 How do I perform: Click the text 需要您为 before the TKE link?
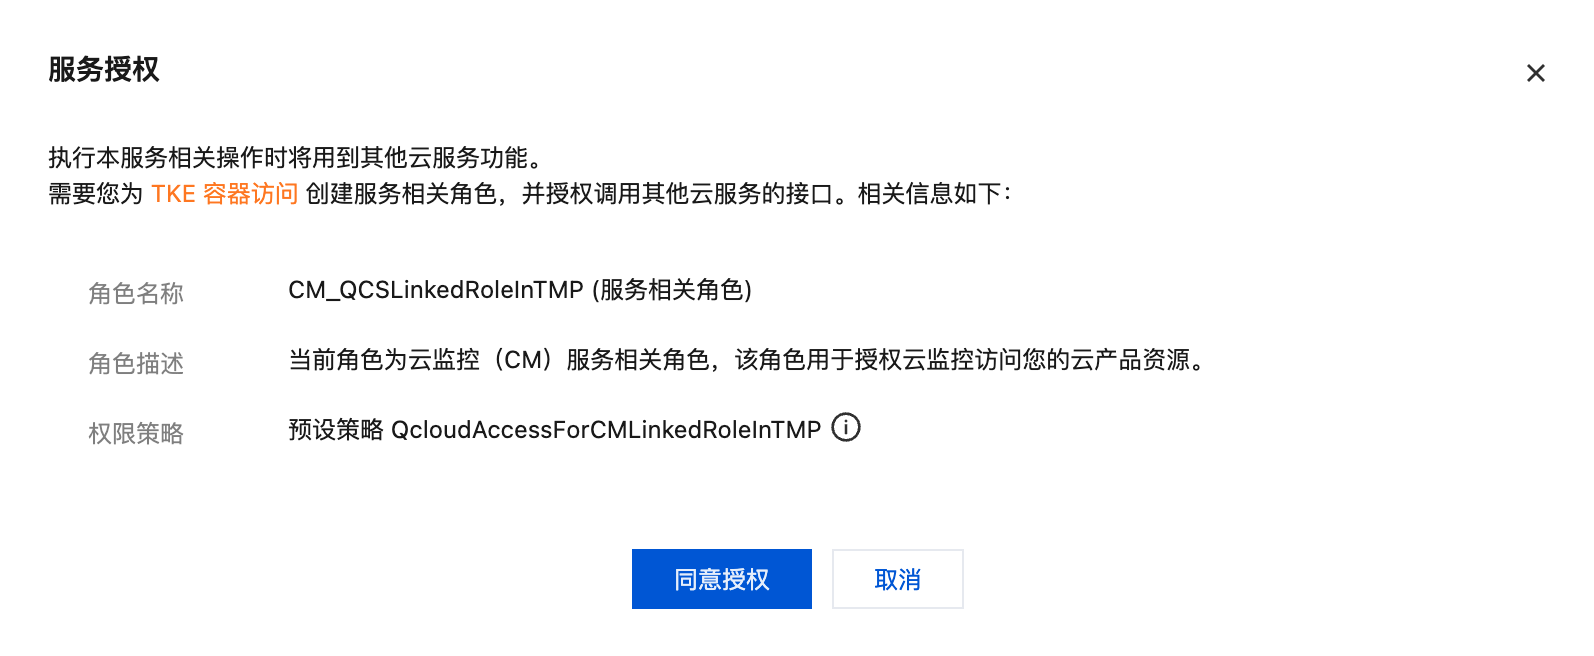point(96,194)
